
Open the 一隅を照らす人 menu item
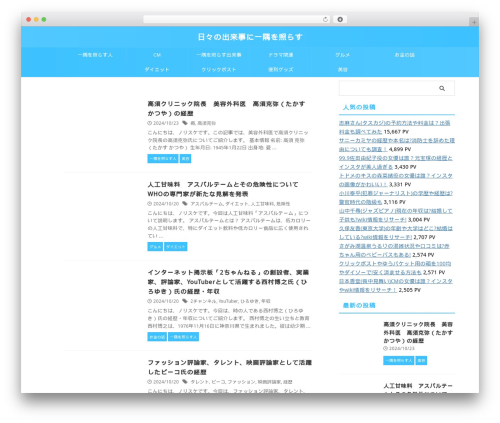[95, 55]
